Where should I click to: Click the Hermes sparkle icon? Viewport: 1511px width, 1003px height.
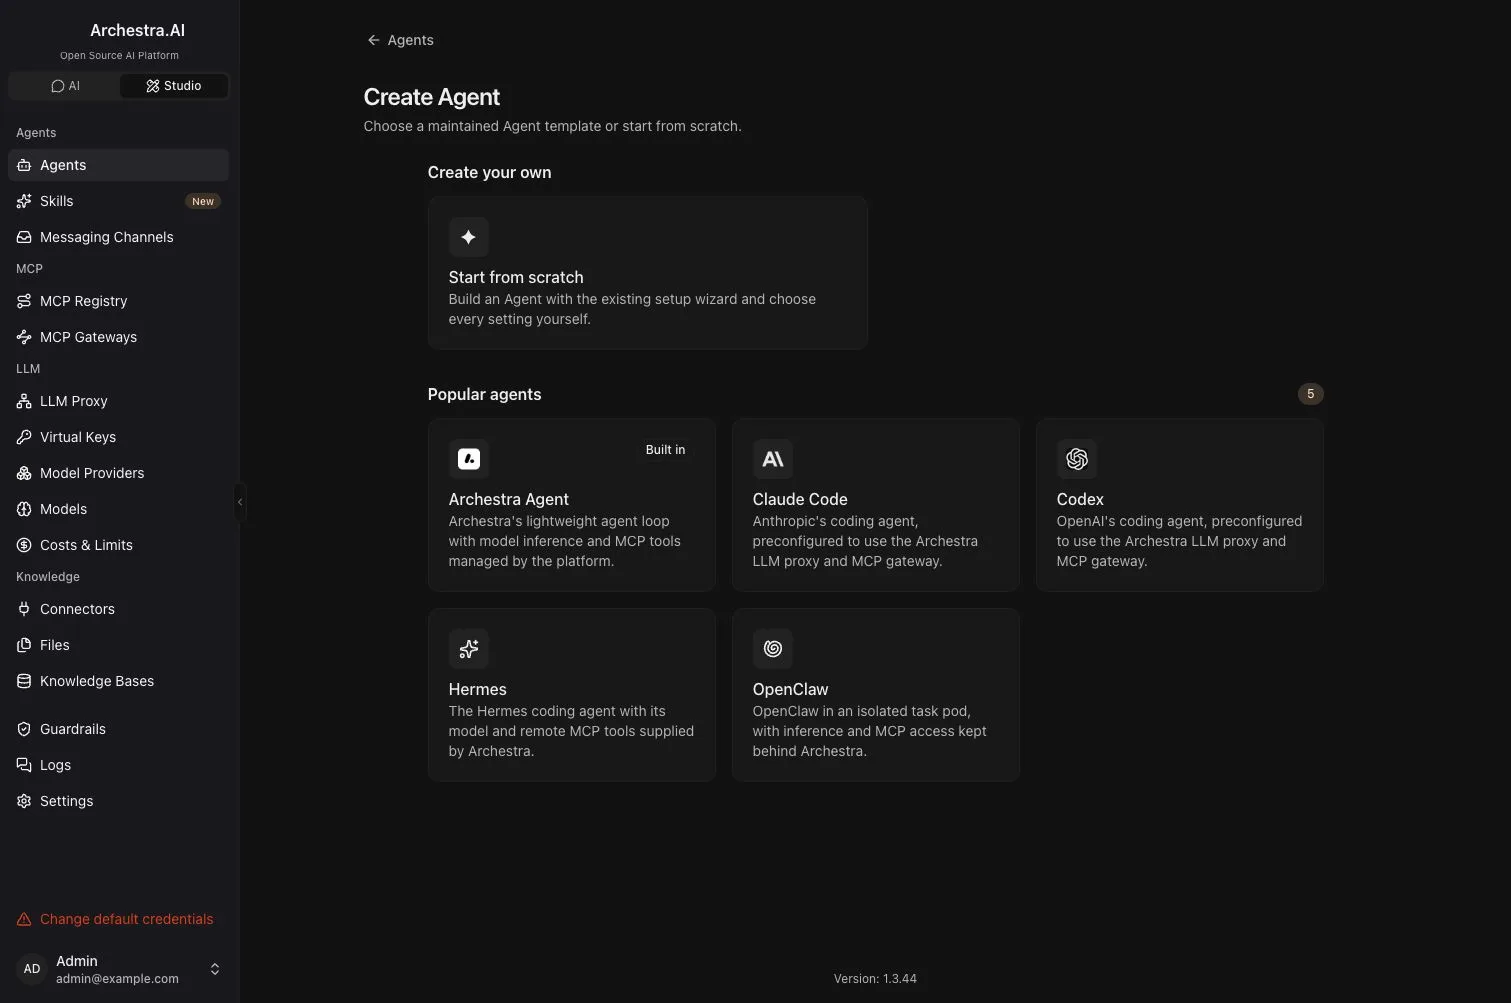point(468,649)
